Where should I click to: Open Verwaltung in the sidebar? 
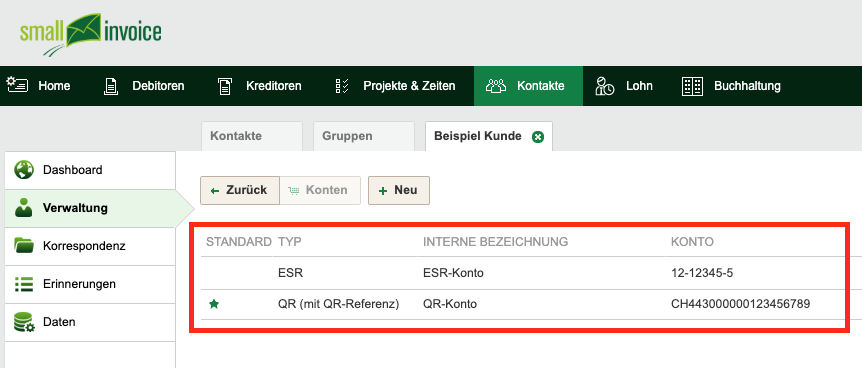(90, 208)
